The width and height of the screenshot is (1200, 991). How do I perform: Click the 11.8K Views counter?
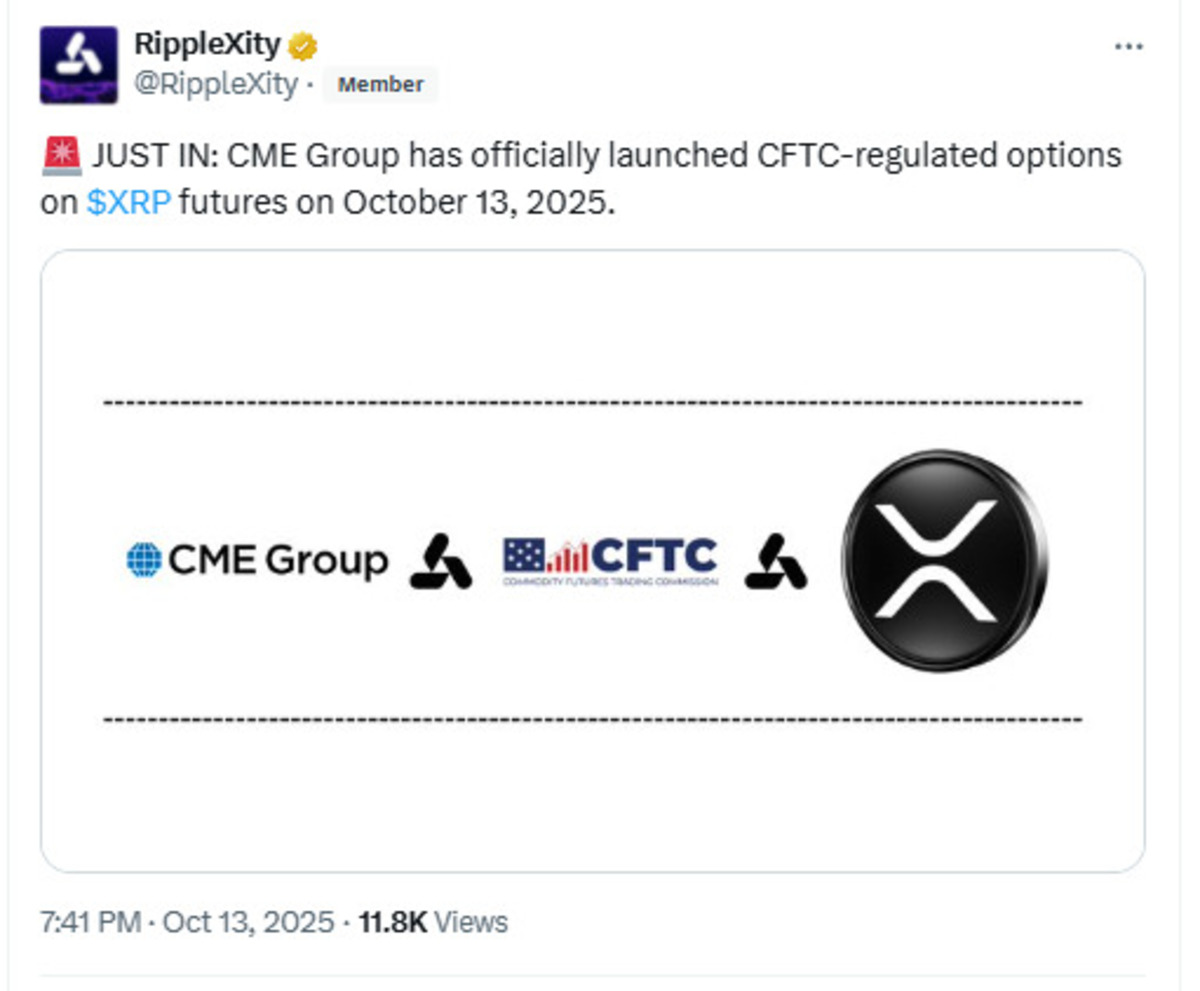coord(432,922)
